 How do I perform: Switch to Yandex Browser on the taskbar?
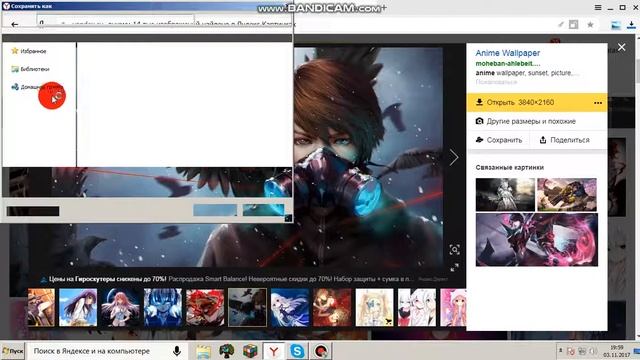click(x=273, y=351)
